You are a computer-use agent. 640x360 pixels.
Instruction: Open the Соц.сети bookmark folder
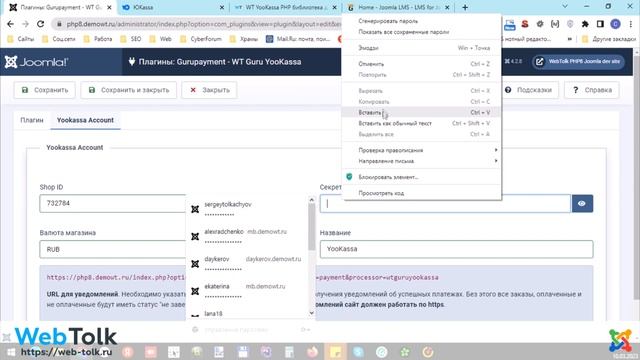coord(59,39)
